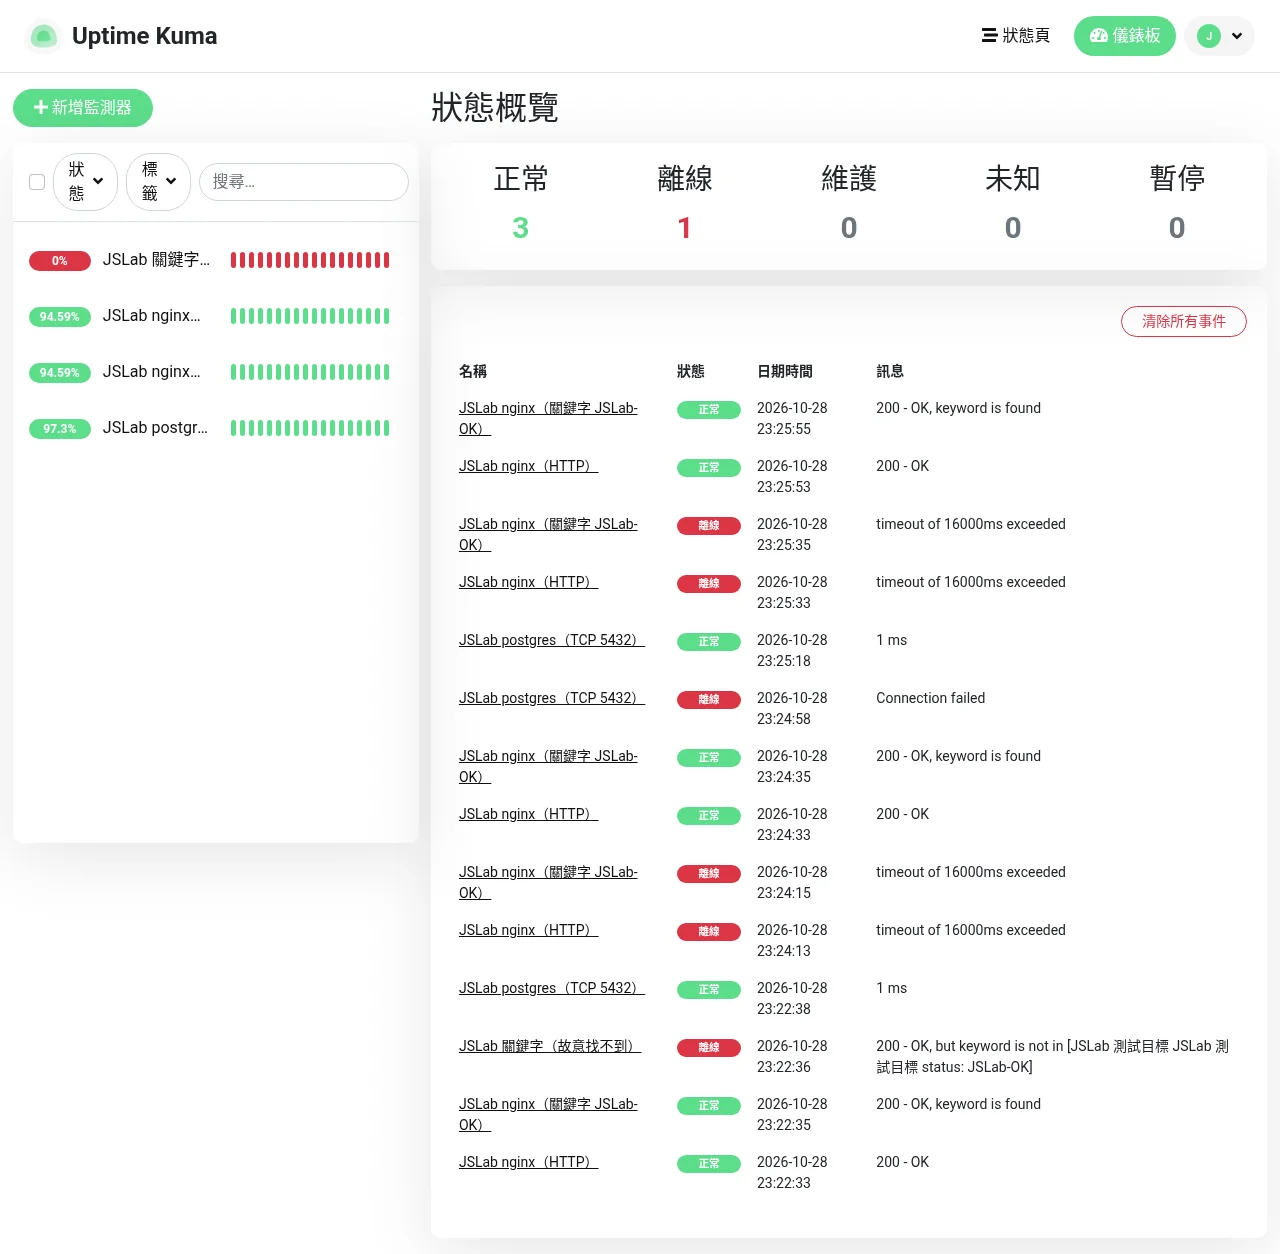
Task: Click the 正常 count 3
Action: coord(521,228)
